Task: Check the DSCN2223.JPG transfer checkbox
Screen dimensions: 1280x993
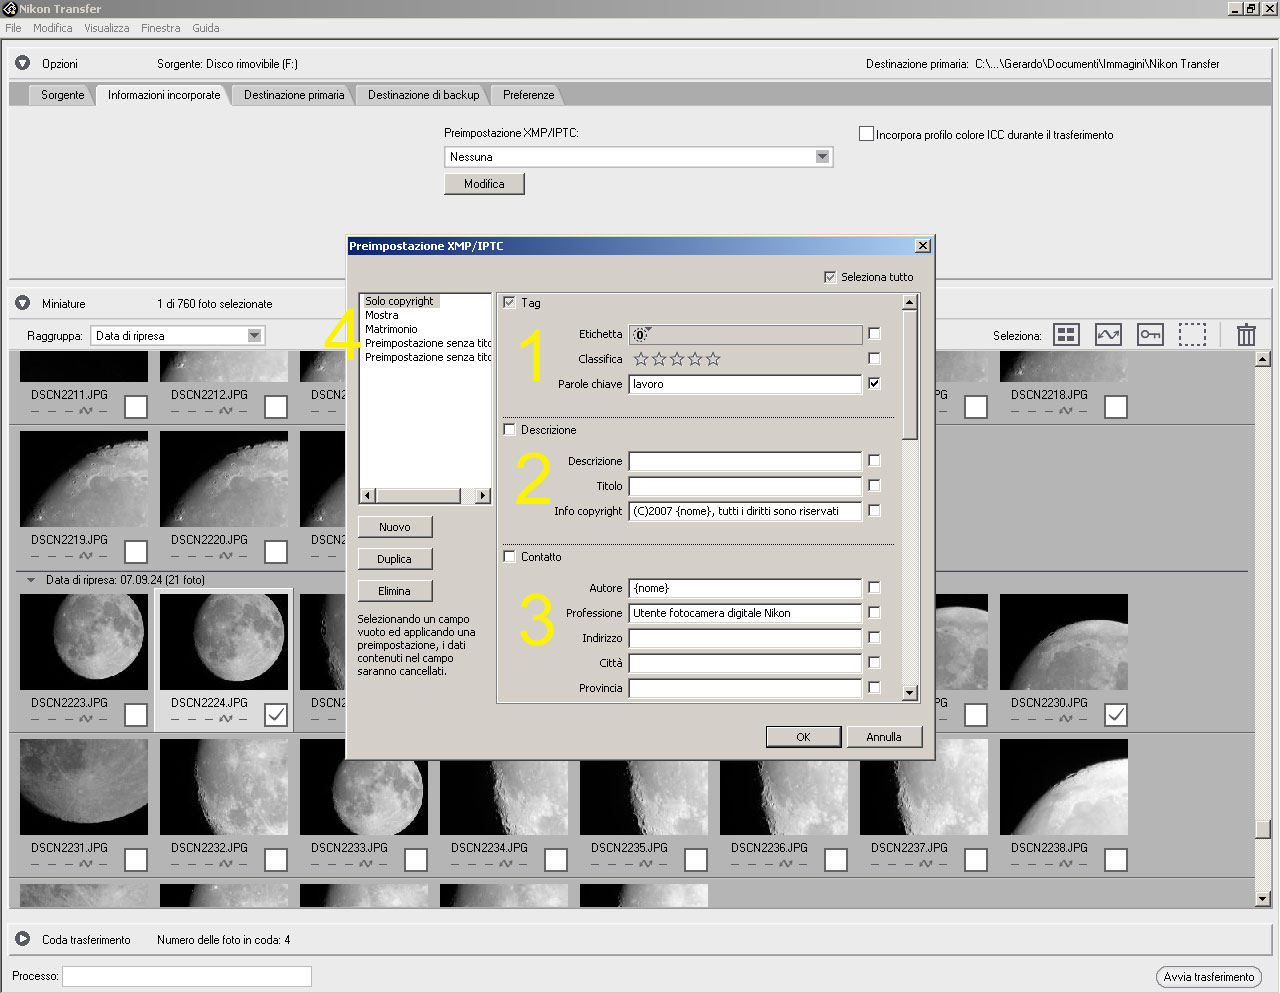Action: click(x=136, y=714)
